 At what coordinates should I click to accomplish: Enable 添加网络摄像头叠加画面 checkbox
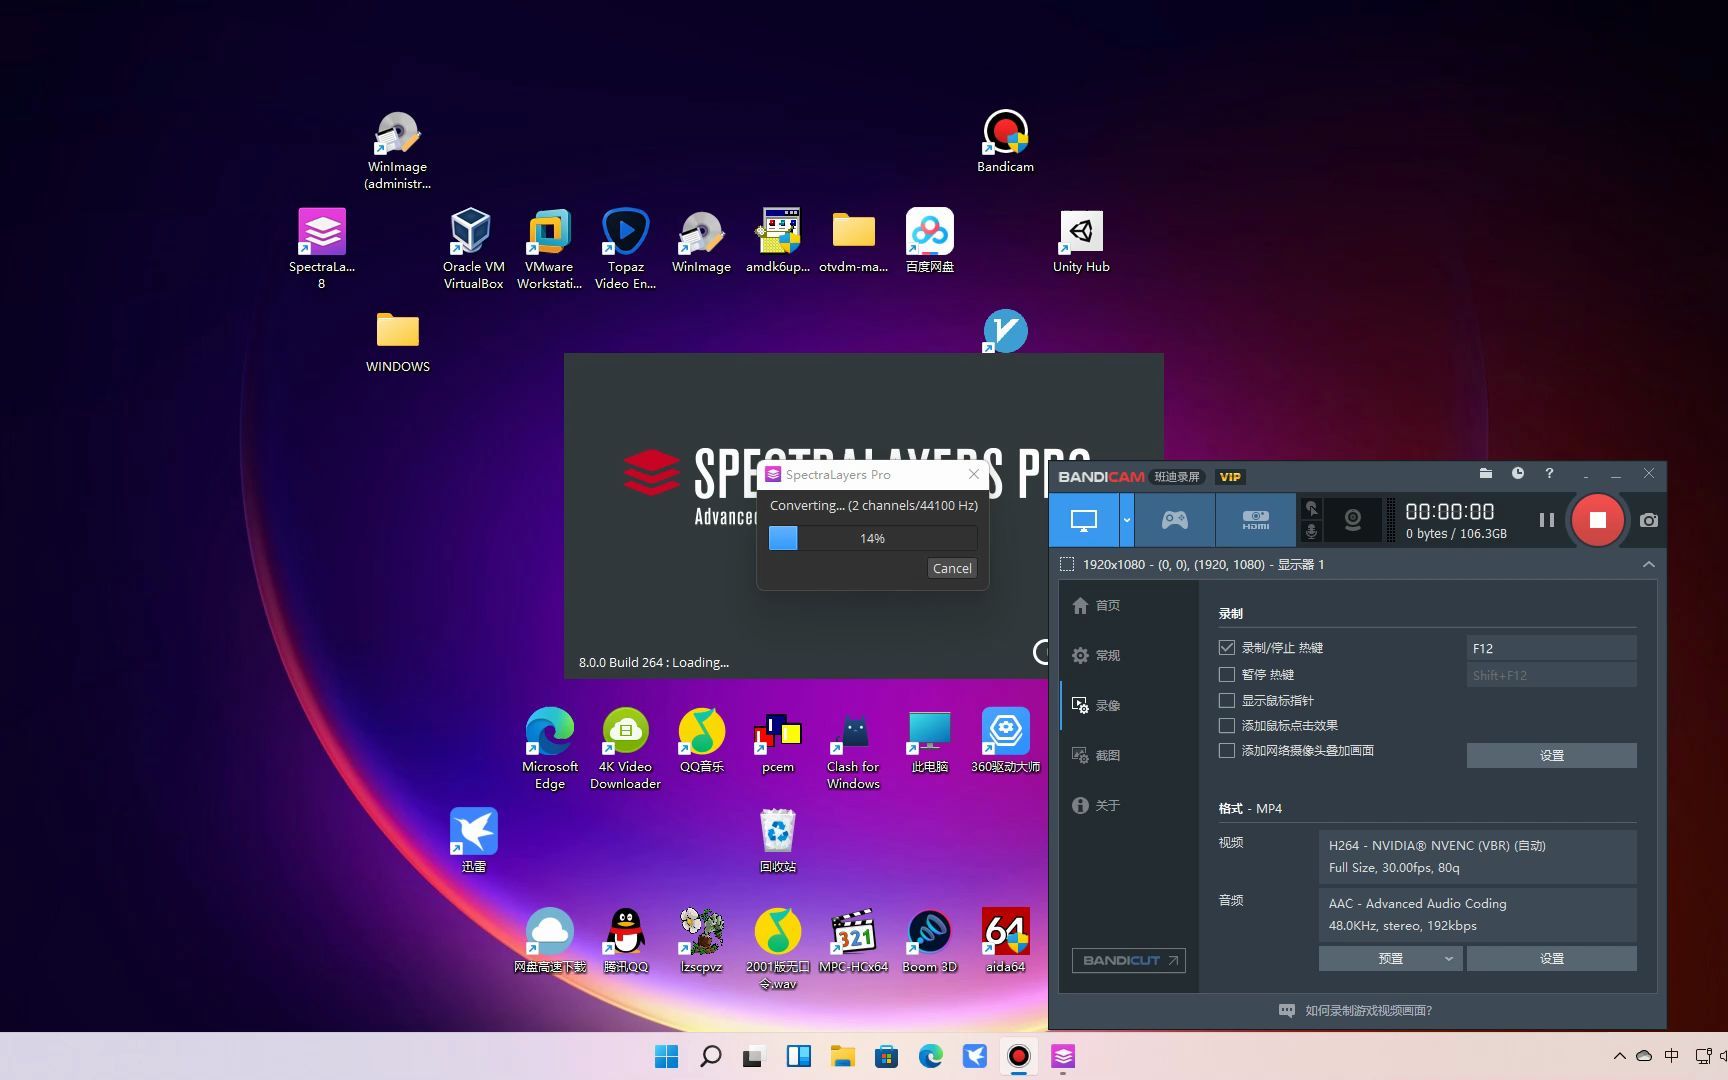(1227, 750)
